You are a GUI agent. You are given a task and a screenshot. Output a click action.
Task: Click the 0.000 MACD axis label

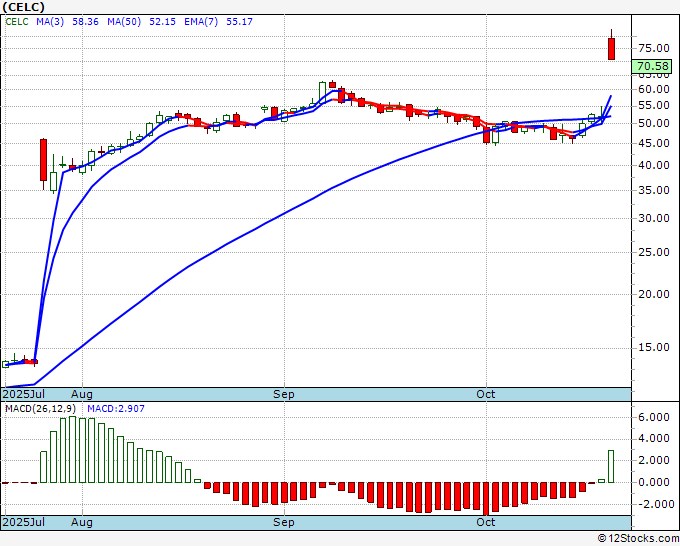coord(654,482)
